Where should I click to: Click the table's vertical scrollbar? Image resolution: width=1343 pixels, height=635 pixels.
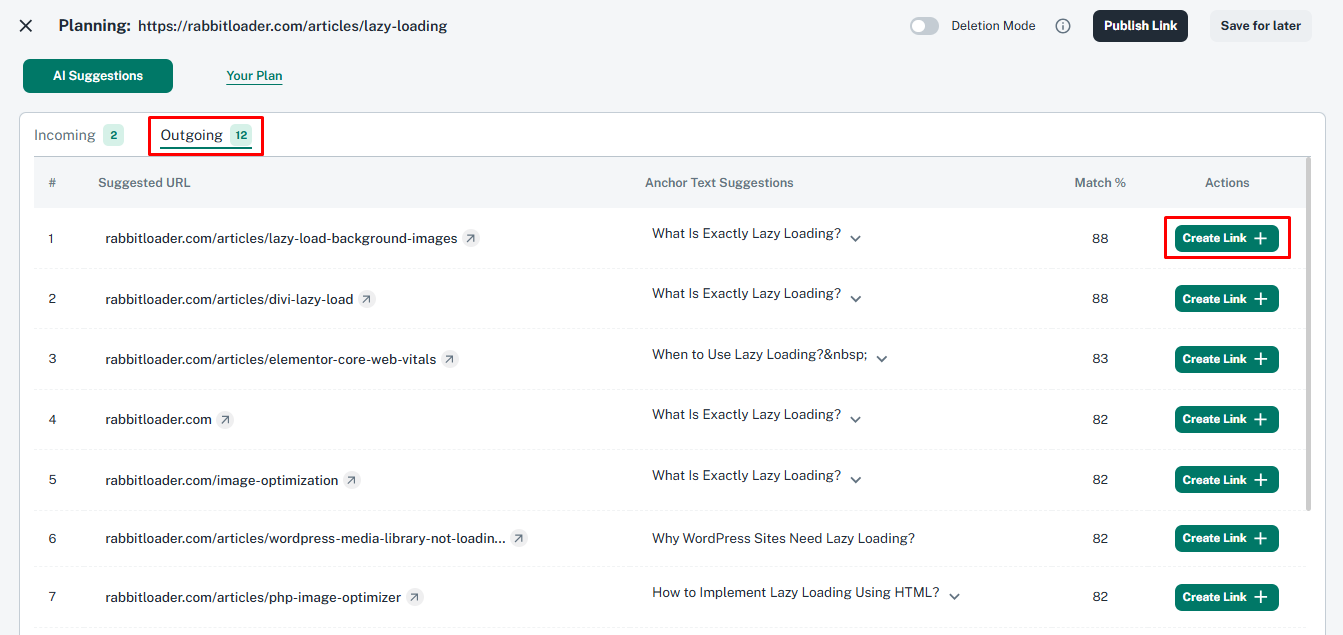click(x=1307, y=335)
